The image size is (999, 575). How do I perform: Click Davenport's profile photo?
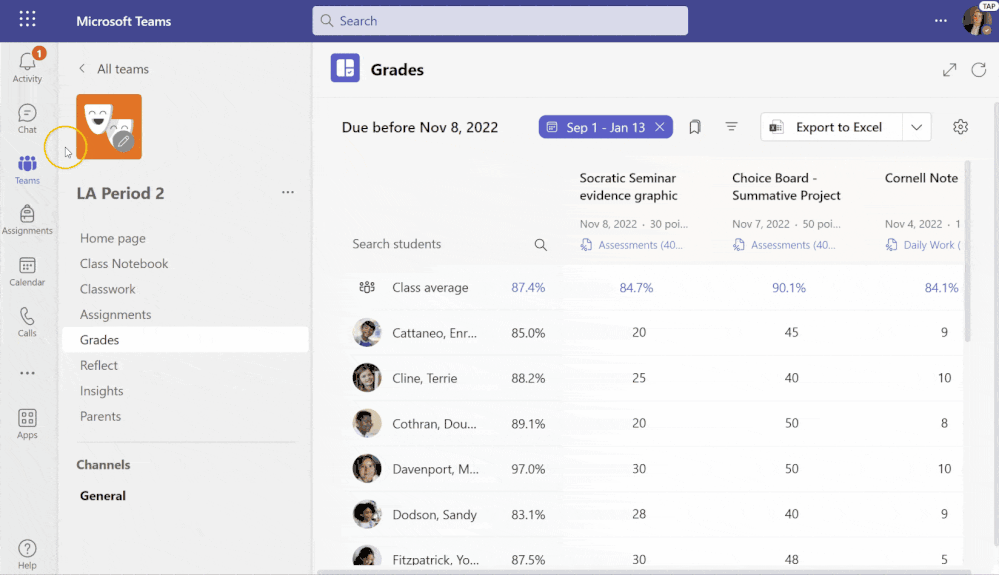pos(367,469)
